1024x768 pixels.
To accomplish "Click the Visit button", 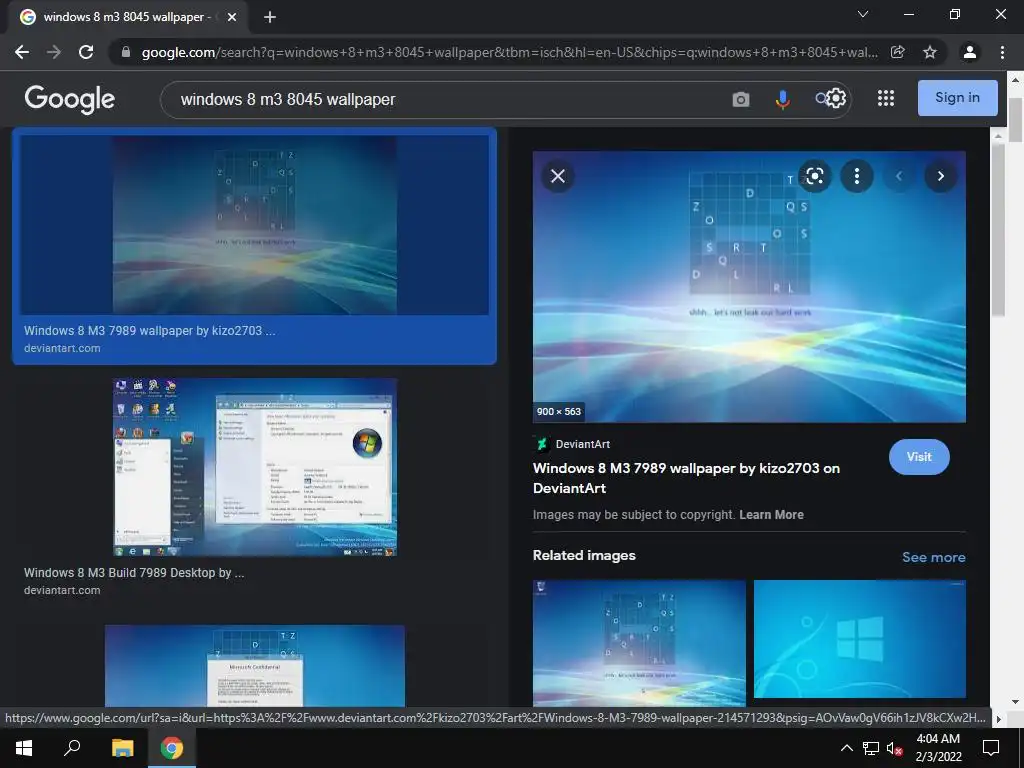I will click(x=919, y=457).
